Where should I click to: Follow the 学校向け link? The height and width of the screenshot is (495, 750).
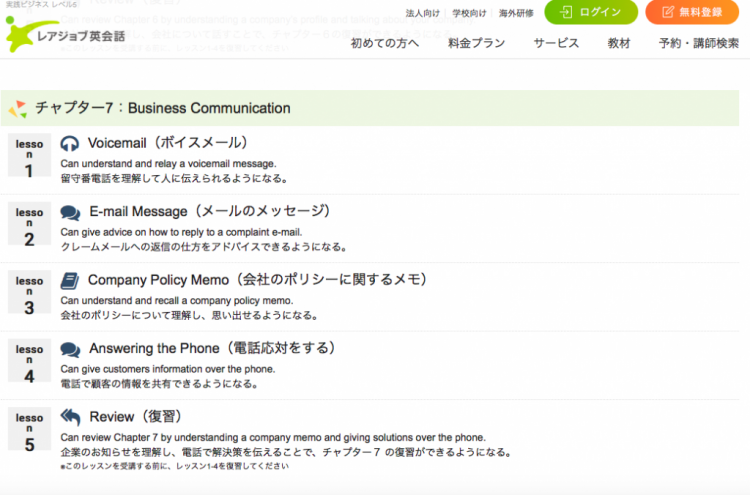(x=469, y=13)
